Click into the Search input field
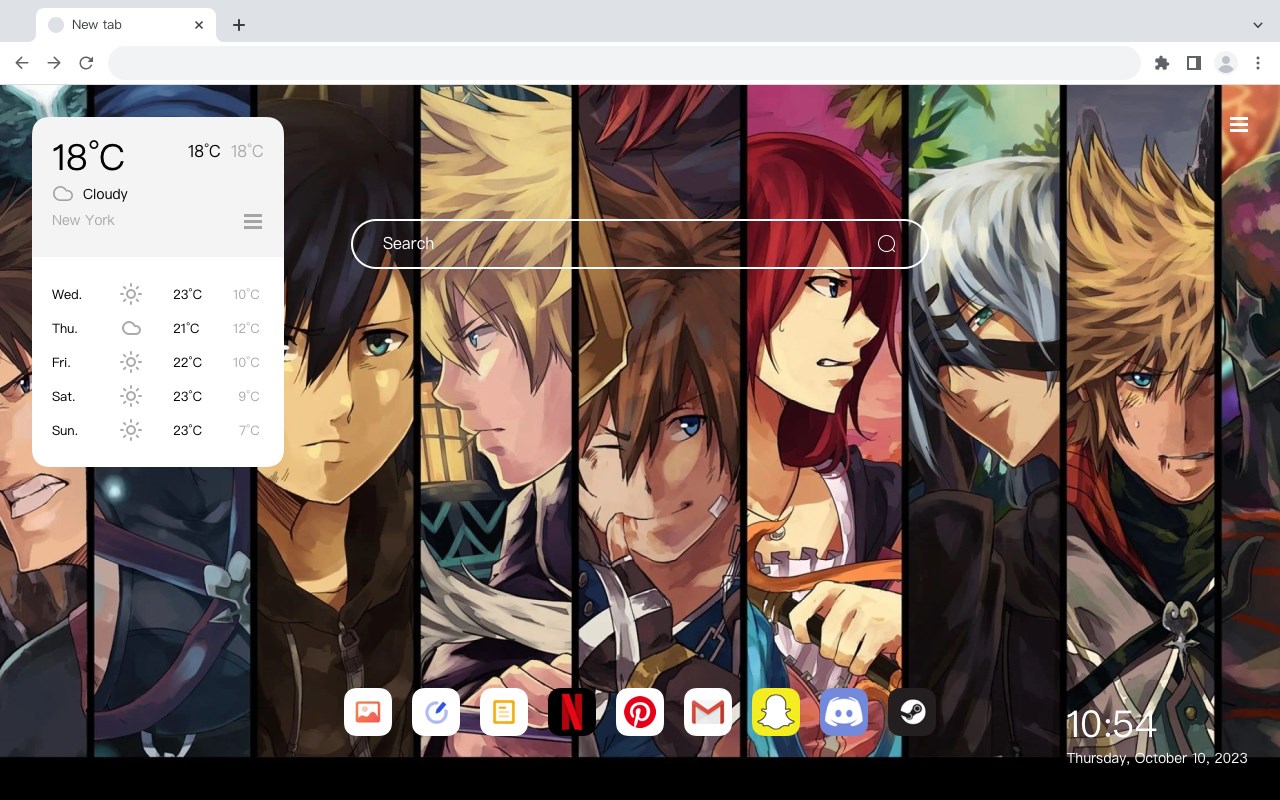 (640, 244)
